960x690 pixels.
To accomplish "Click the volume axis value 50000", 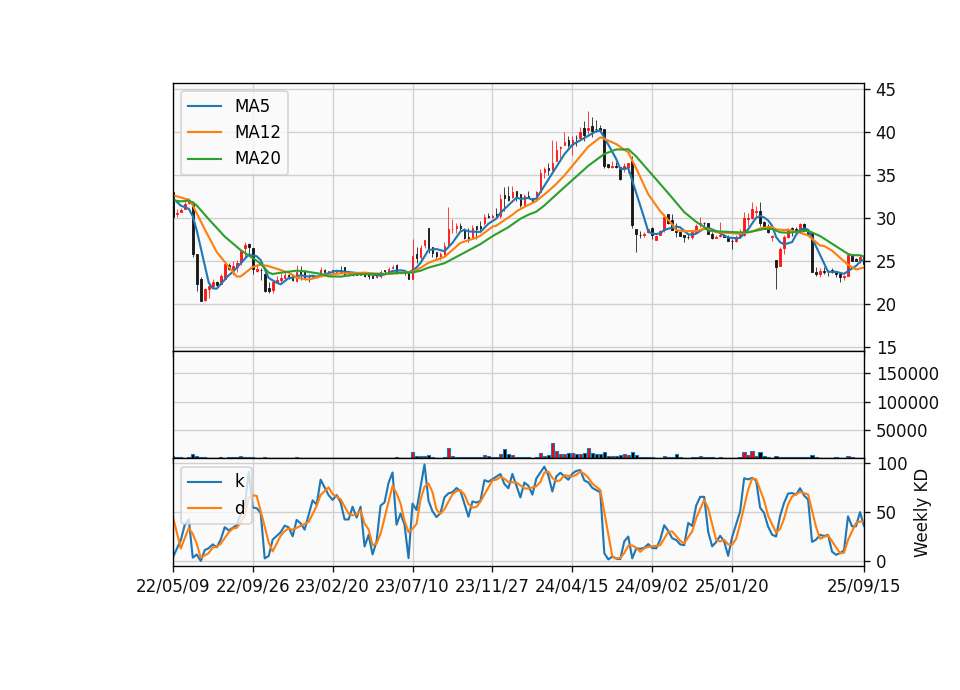I will coord(902,431).
